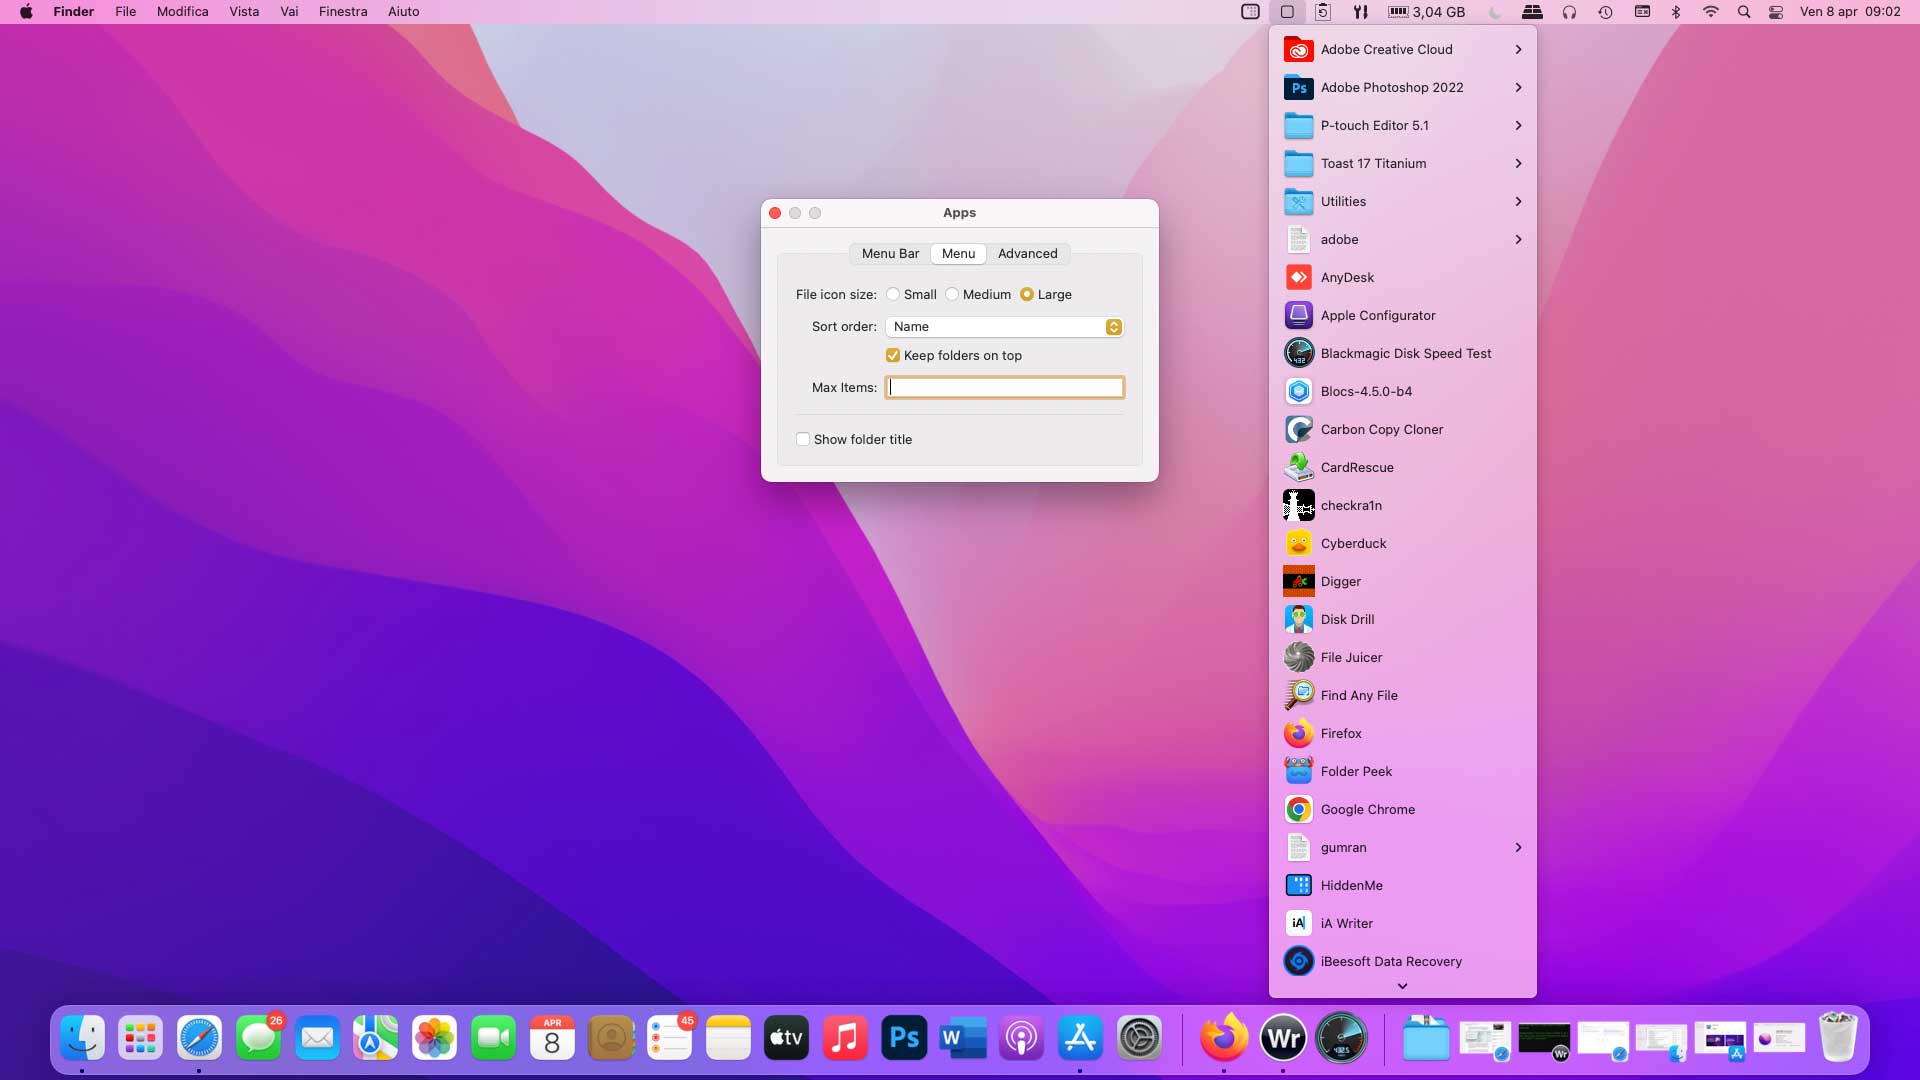
Task: Enable Show folder title checkbox
Action: [803, 439]
